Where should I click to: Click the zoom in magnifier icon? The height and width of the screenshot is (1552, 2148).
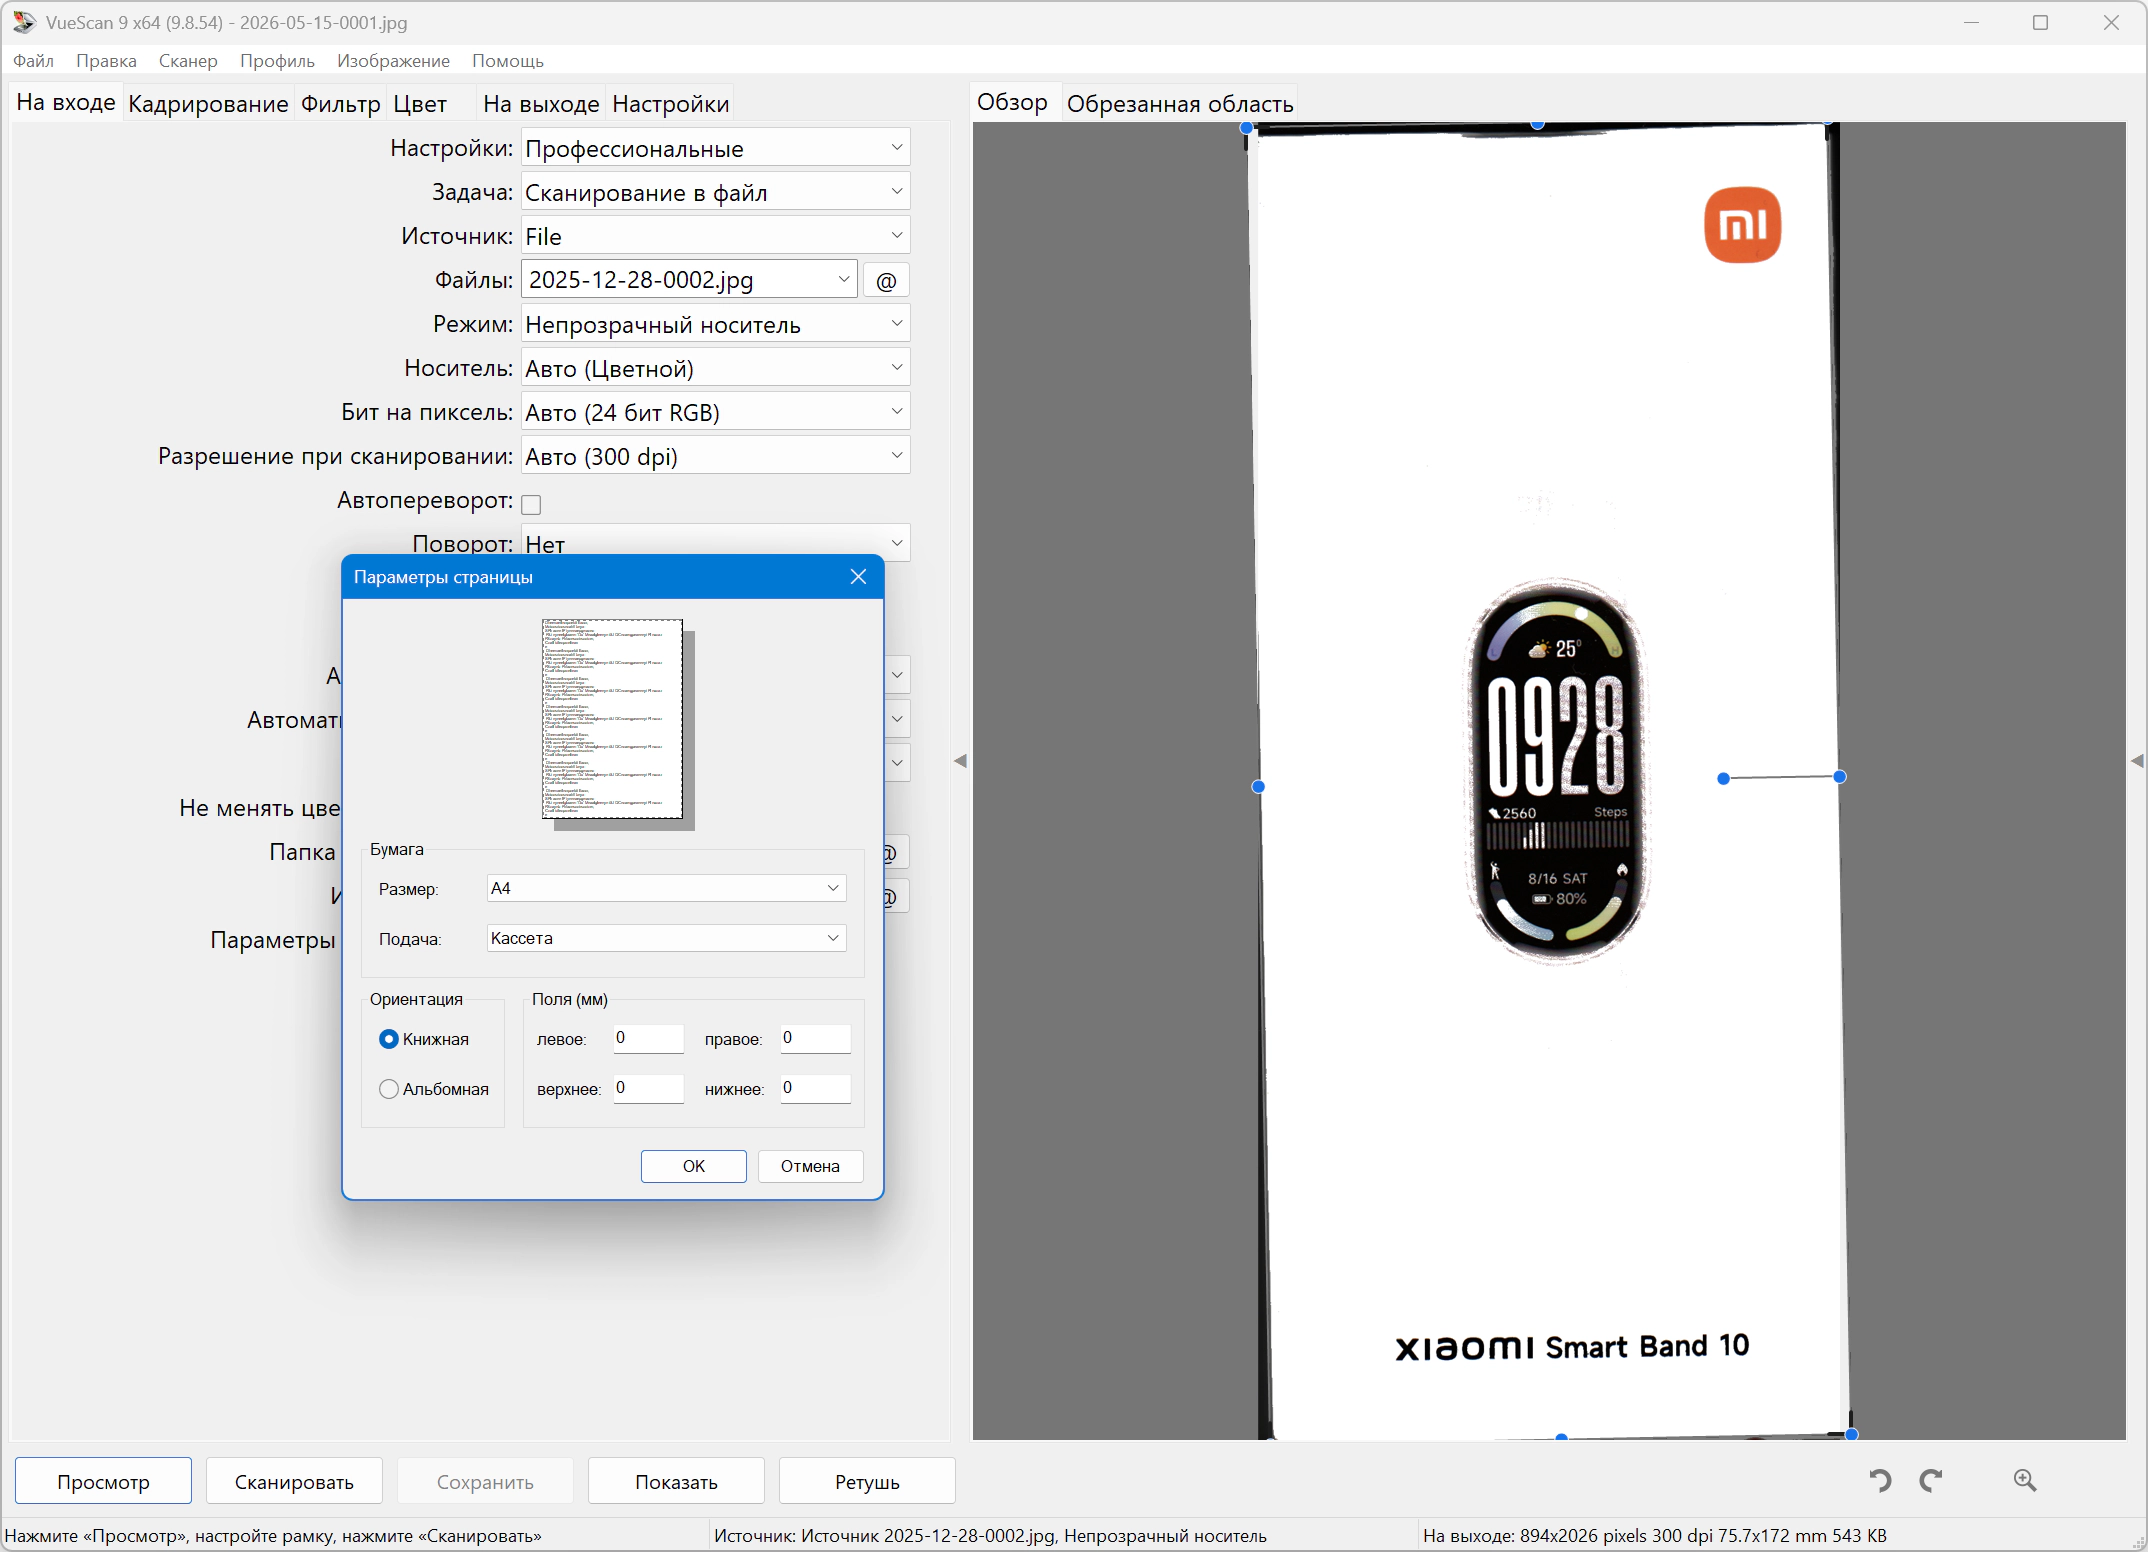[x=2025, y=1480]
